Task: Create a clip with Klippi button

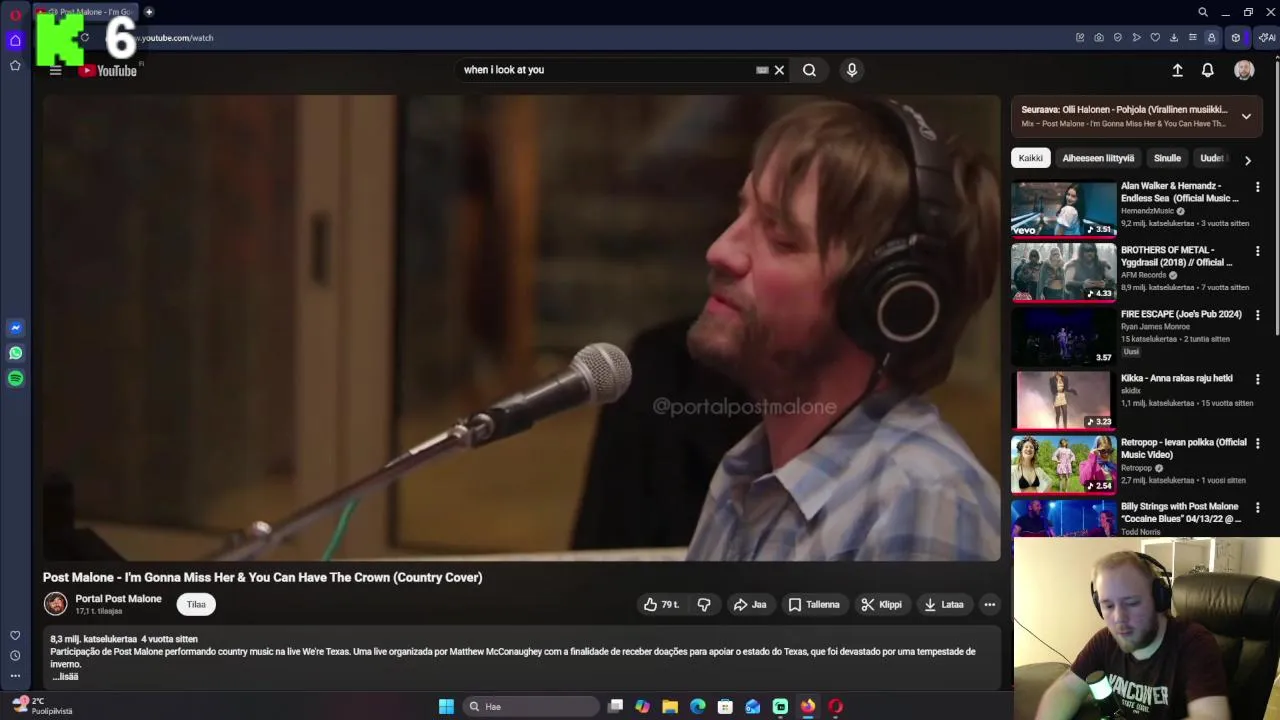Action: click(x=881, y=604)
